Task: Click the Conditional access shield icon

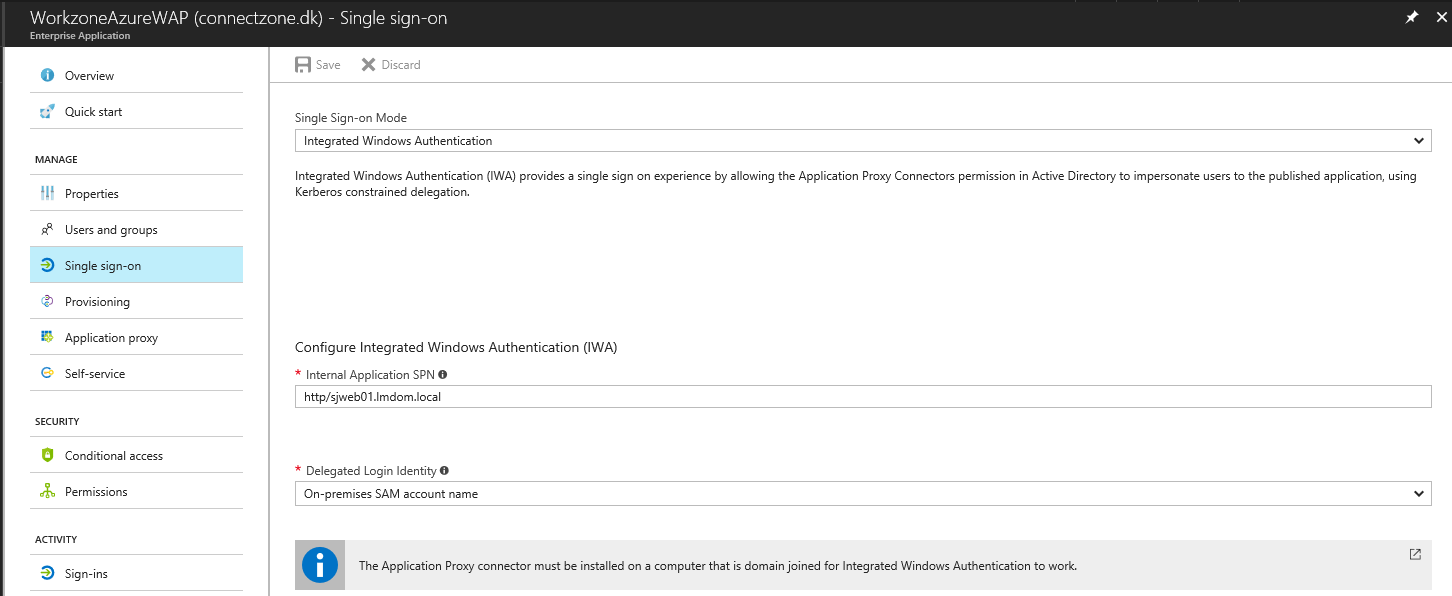Action: point(47,455)
